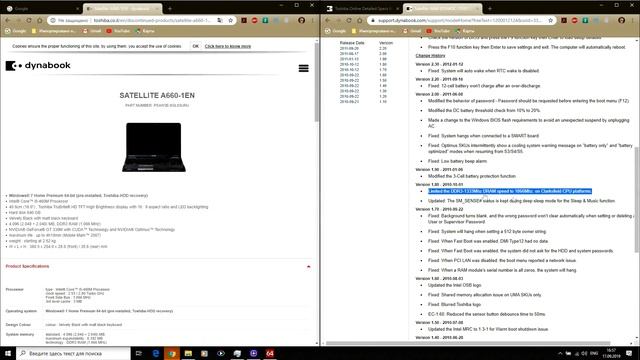Open the 'Click here to know more' link
Image resolution: width=640 pixels, height=360 pixels.
[228, 46]
